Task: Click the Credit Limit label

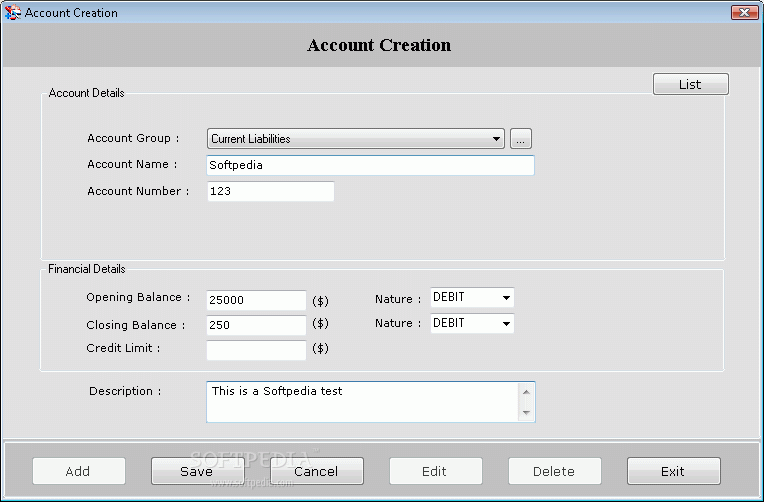Action: 123,348
